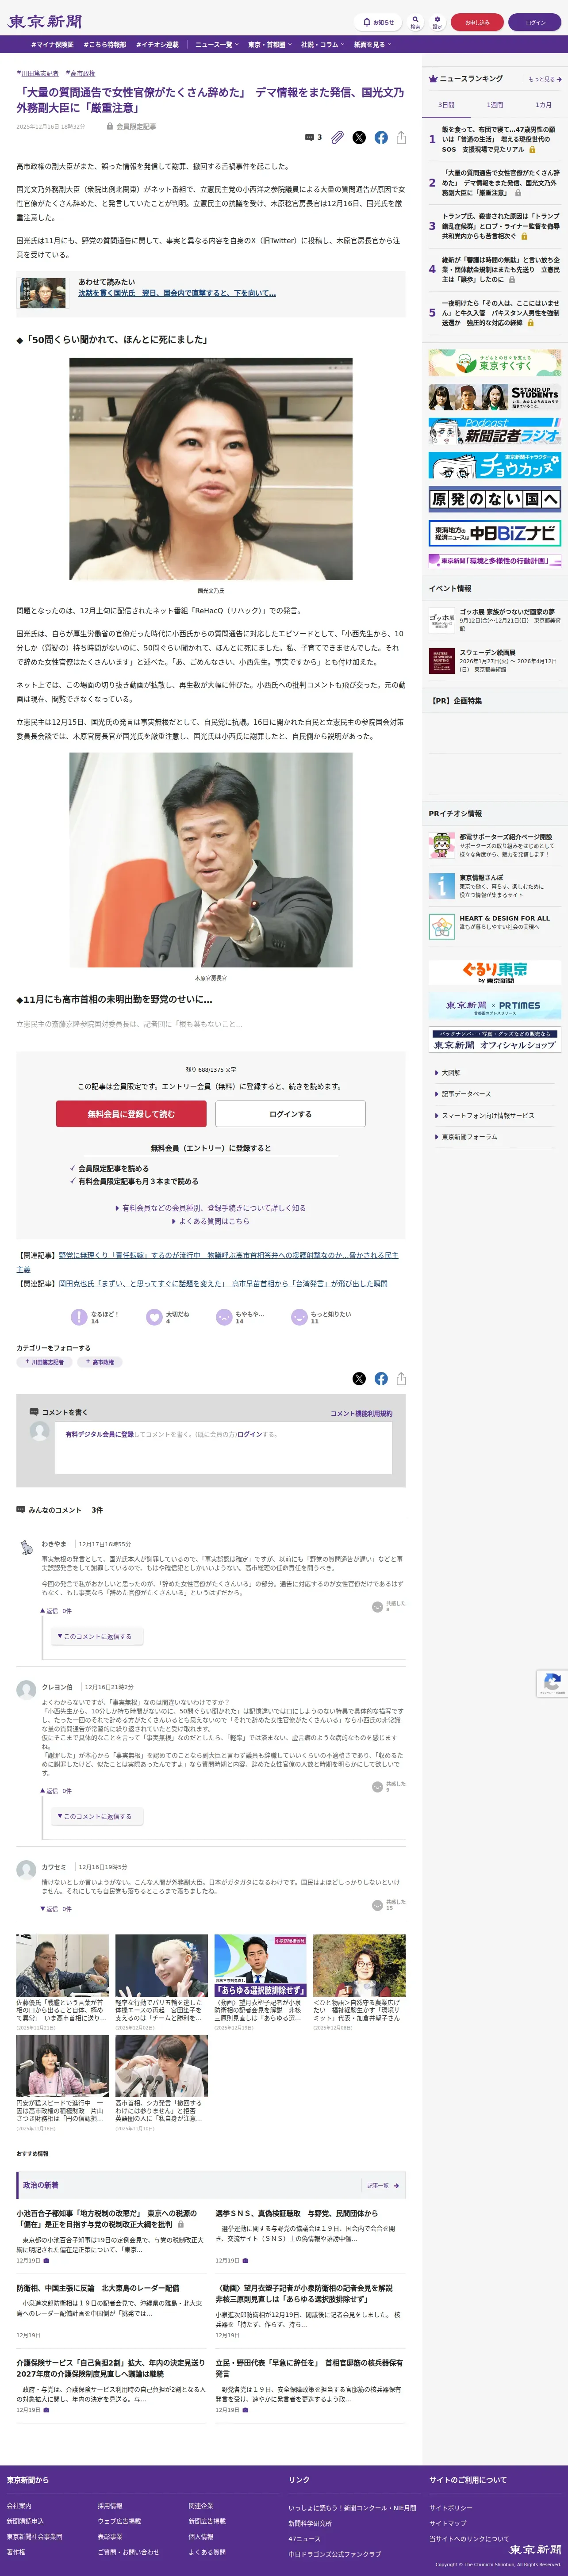Open the PR TIMES banner
The height and width of the screenshot is (2576, 568).
point(495,1006)
